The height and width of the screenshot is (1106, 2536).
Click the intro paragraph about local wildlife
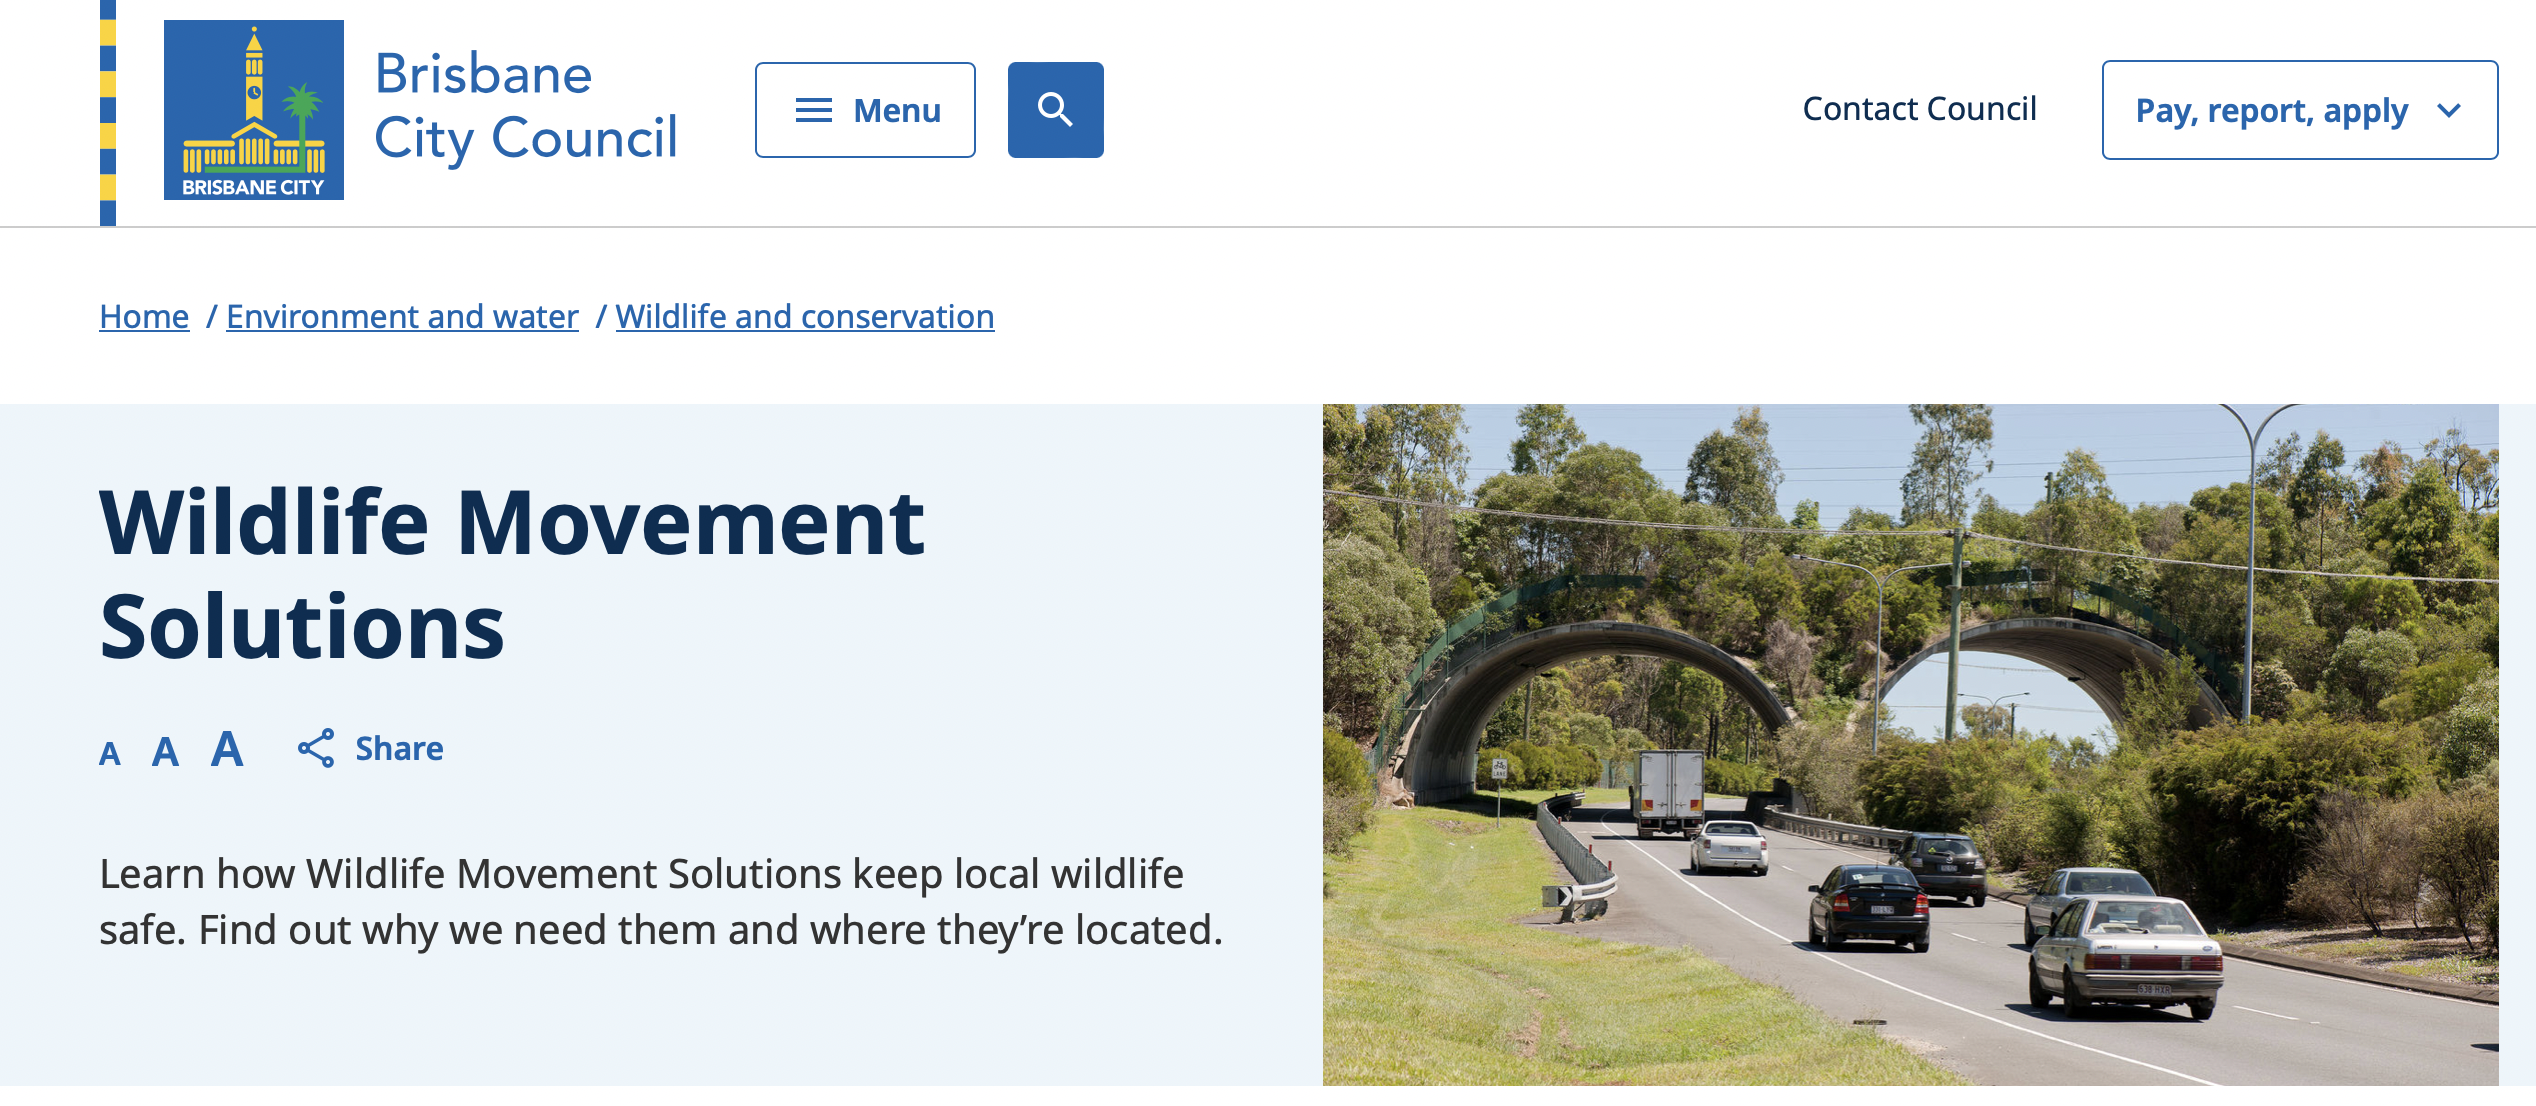(661, 901)
